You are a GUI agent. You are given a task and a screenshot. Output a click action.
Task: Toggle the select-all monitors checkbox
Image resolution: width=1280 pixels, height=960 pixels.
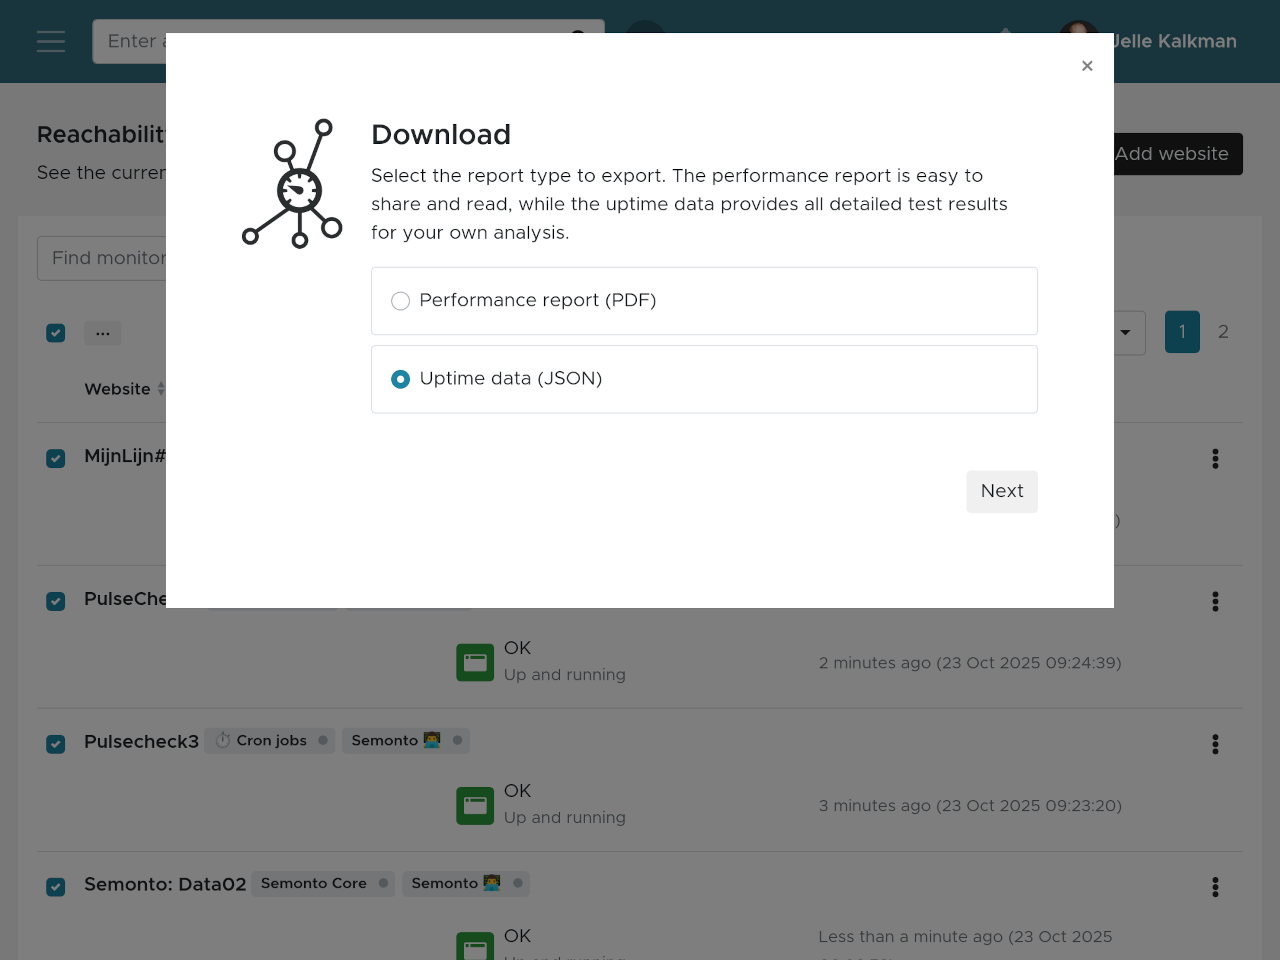point(56,333)
